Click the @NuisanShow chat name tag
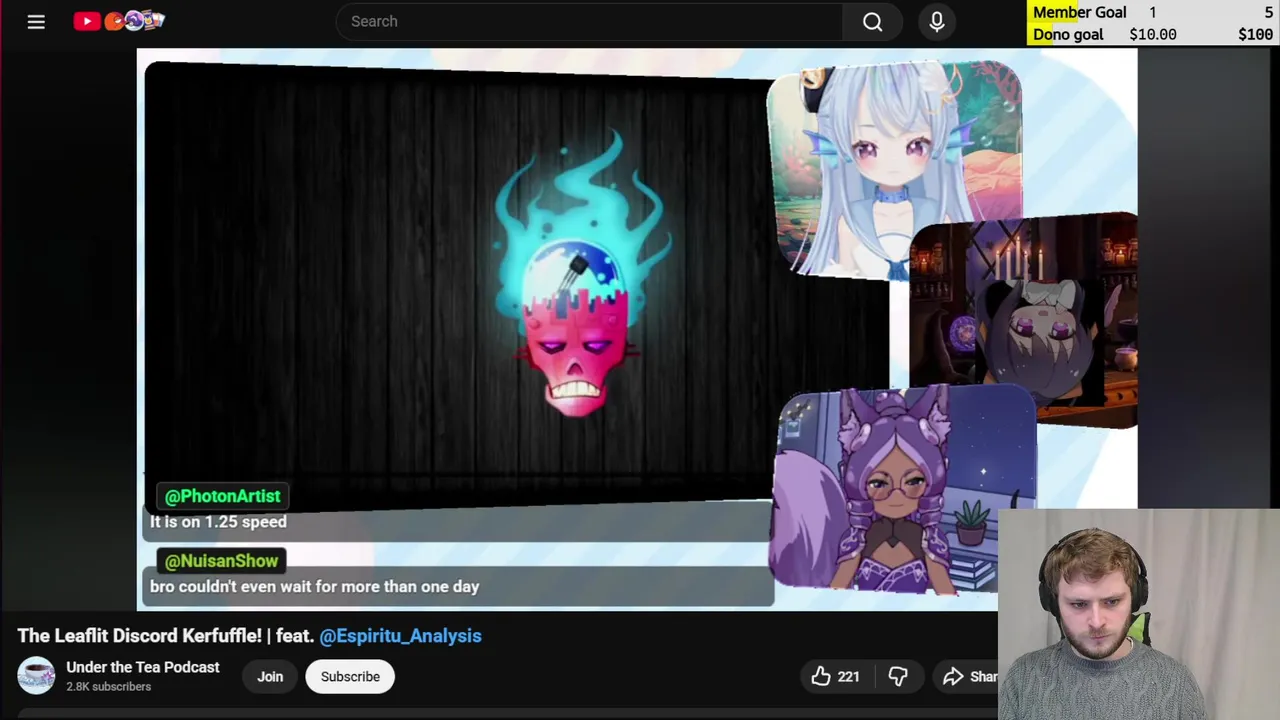The image size is (1280, 720). [221, 561]
